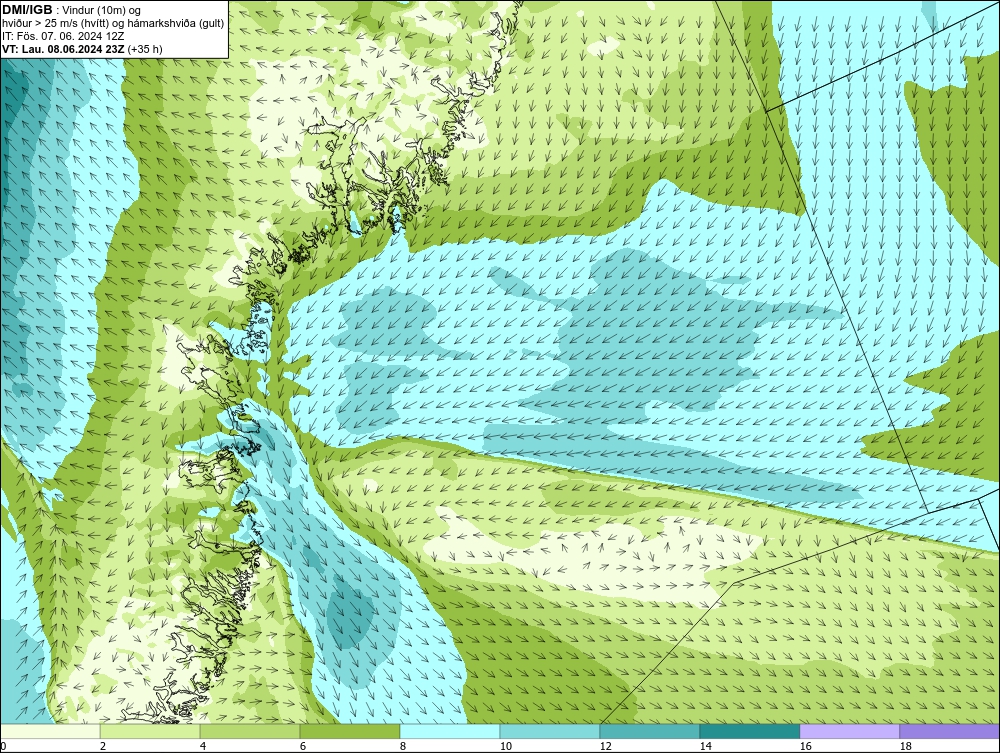
Task: Click the scale label '14'
Action: pyautogui.click(x=705, y=746)
